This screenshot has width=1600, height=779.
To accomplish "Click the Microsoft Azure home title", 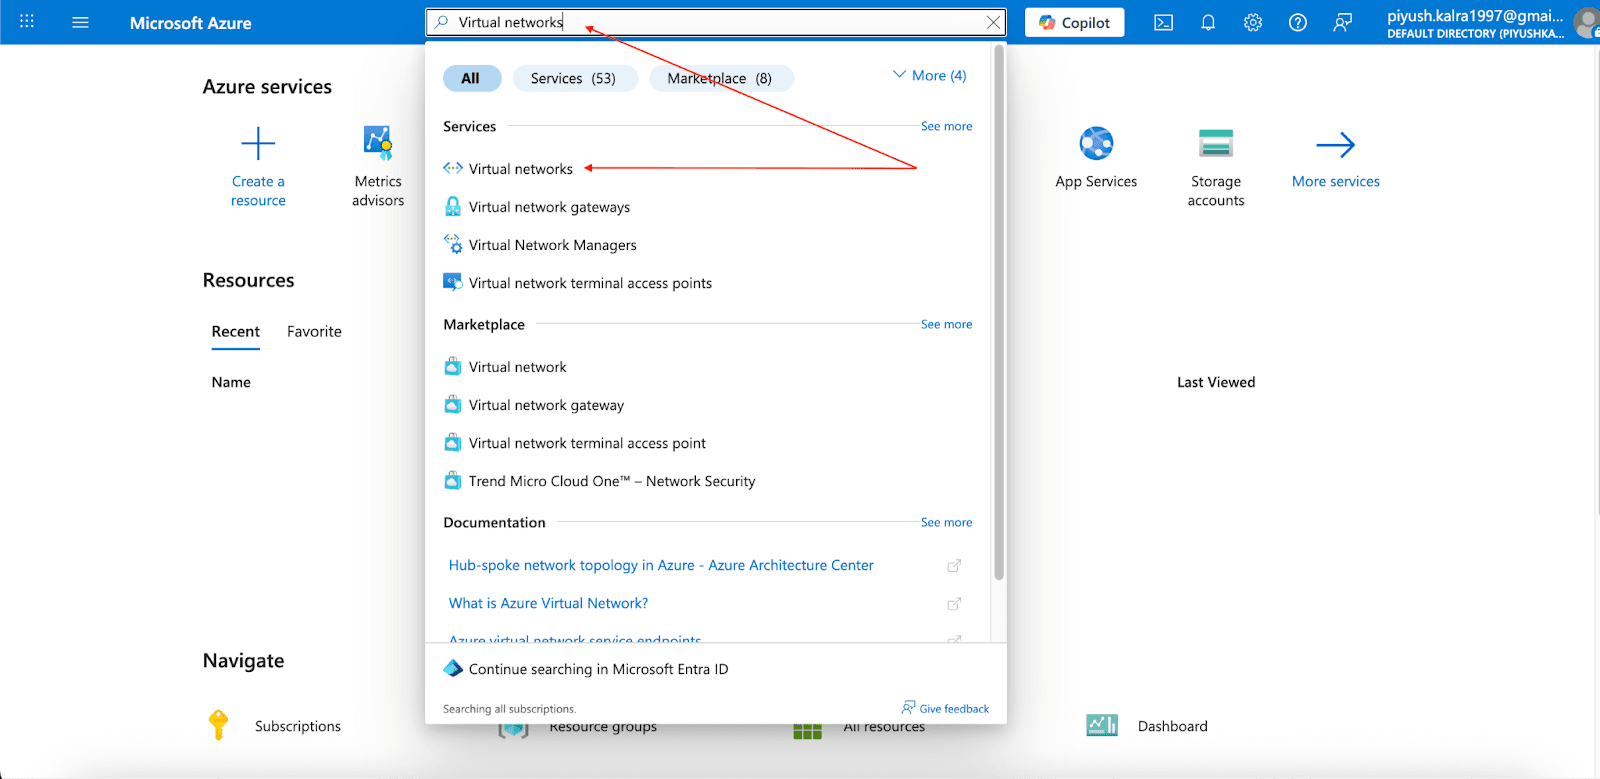I will click(x=190, y=23).
